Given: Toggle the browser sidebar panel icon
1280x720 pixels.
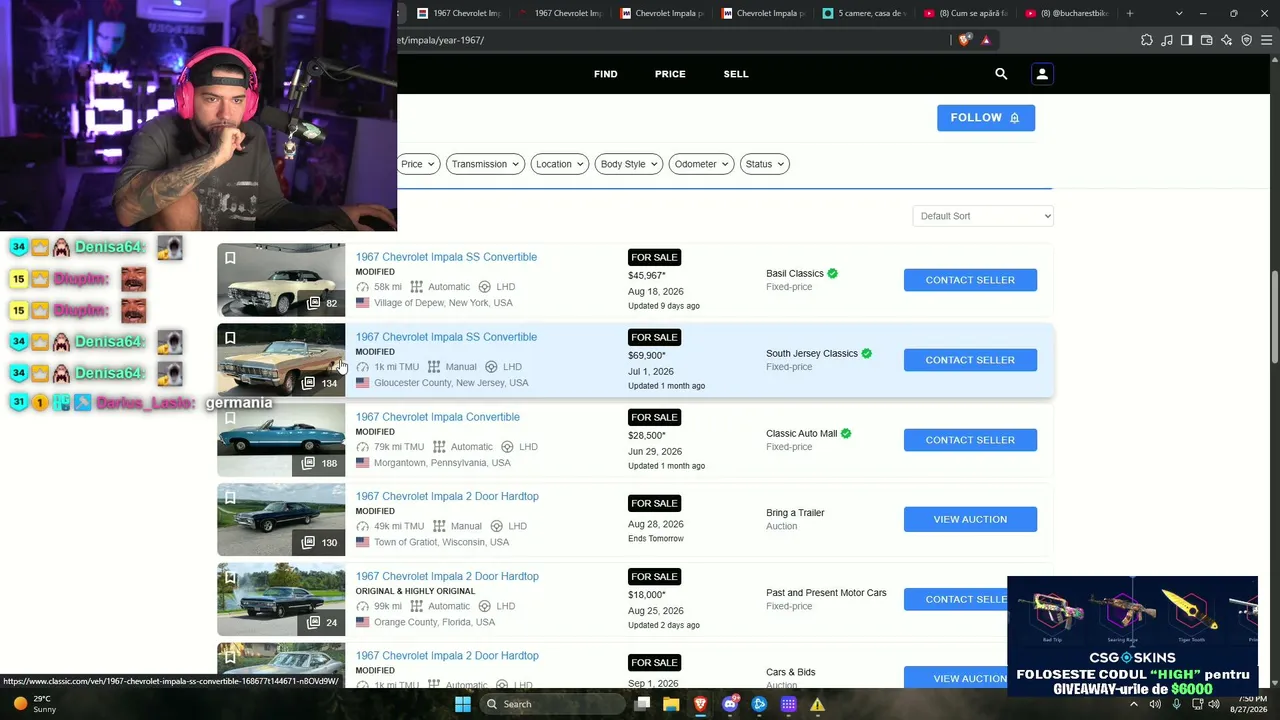Looking at the screenshot, I should coord(1186,40).
